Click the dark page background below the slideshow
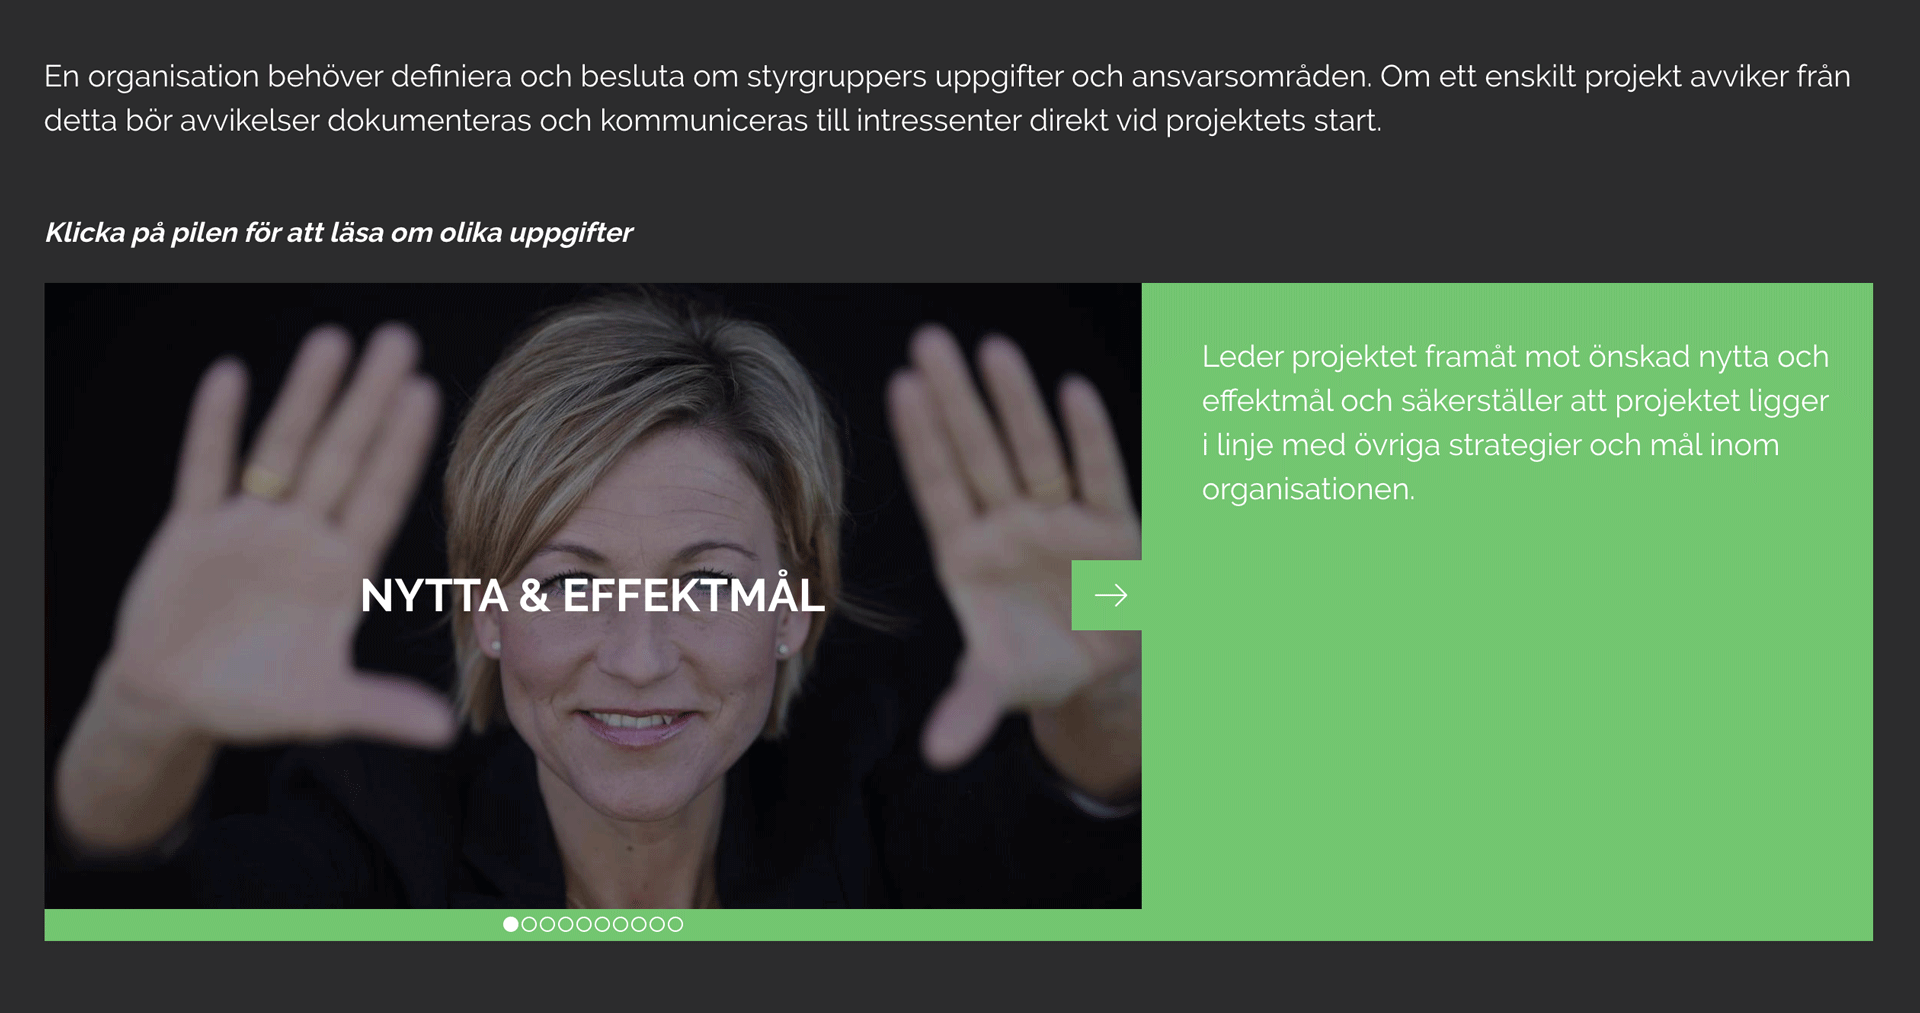1920x1013 pixels. [x=960, y=977]
